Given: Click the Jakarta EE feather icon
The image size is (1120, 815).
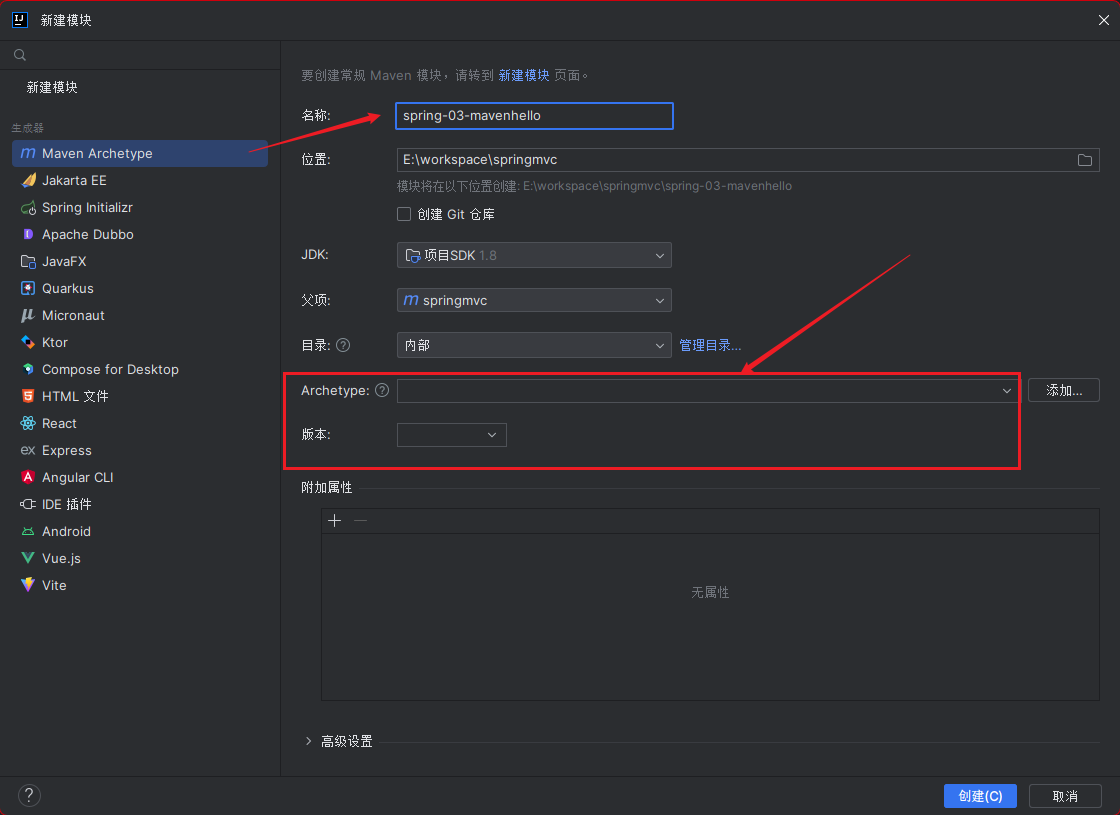Looking at the screenshot, I should pos(28,181).
